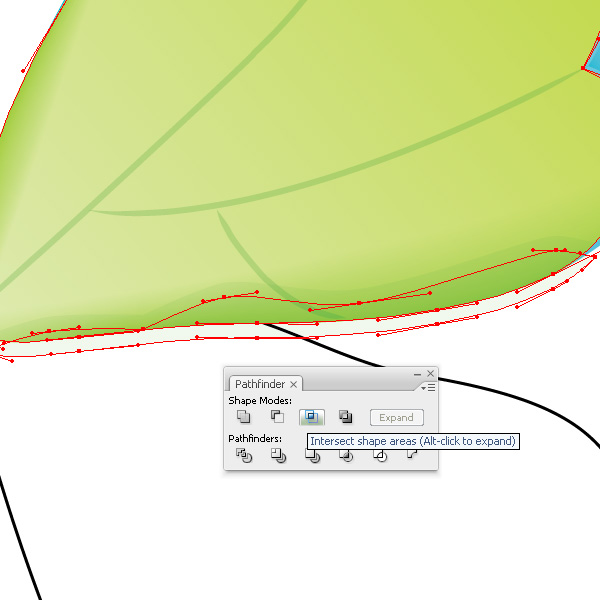Click Add to shape area icon
The height and width of the screenshot is (600, 600).
coord(243,417)
